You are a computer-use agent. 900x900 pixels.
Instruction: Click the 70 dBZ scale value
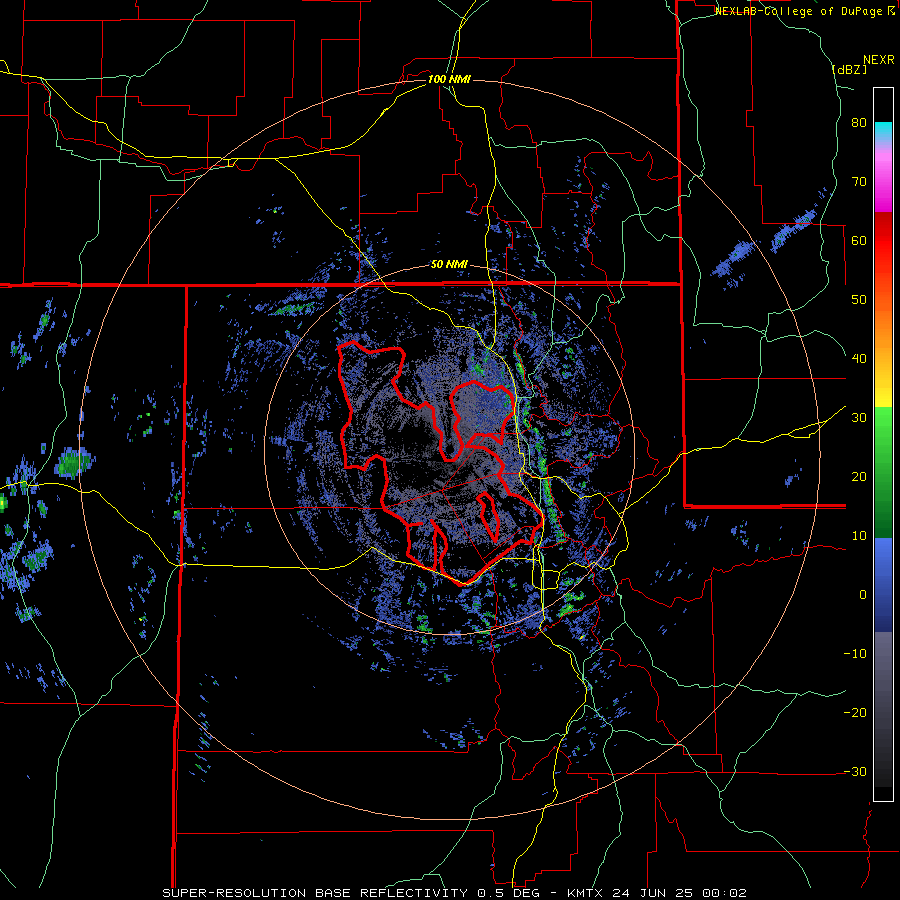(859, 182)
